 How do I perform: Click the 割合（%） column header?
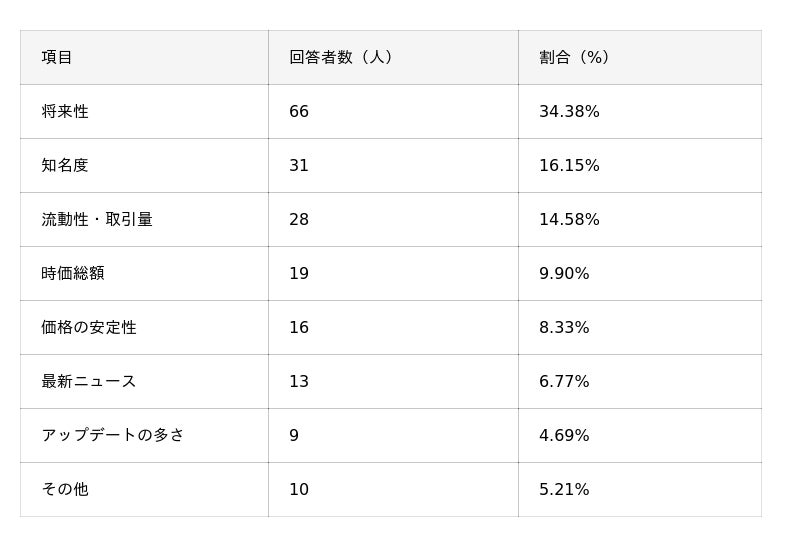pyautogui.click(x=574, y=58)
